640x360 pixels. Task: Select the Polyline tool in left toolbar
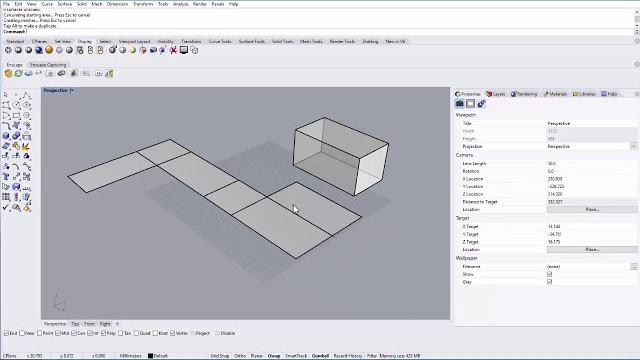click(27, 95)
